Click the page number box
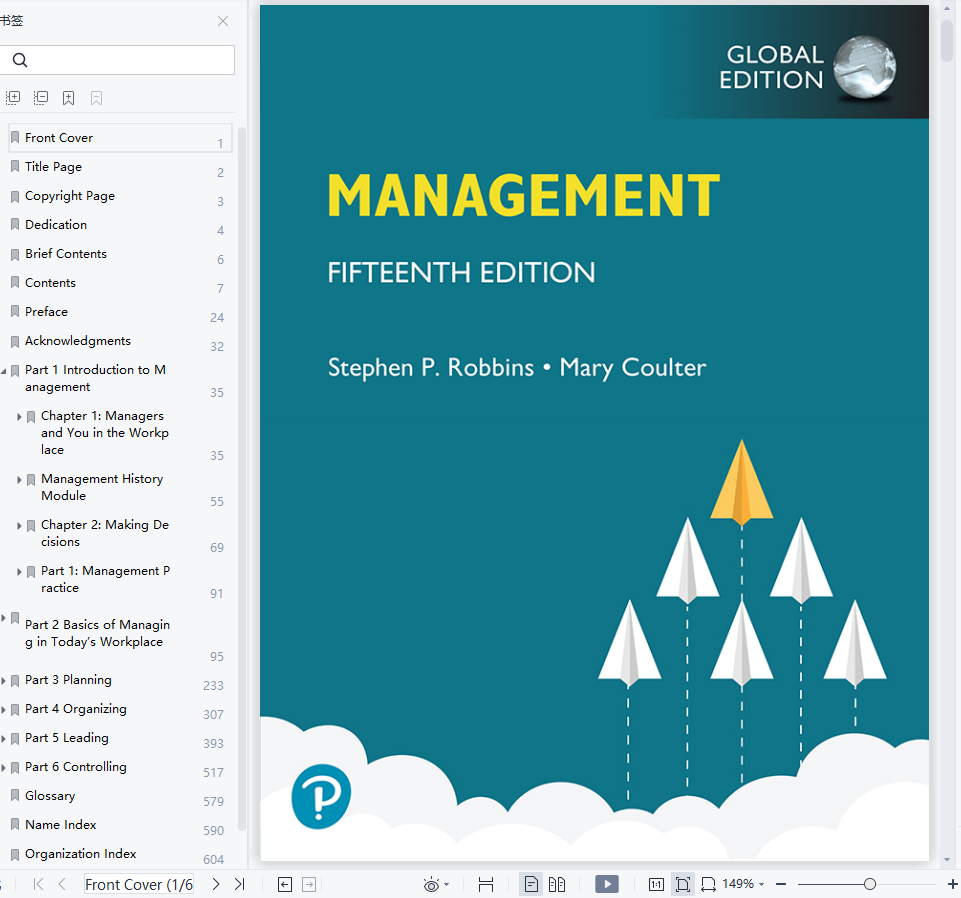961x898 pixels. pyautogui.click(x=139, y=885)
